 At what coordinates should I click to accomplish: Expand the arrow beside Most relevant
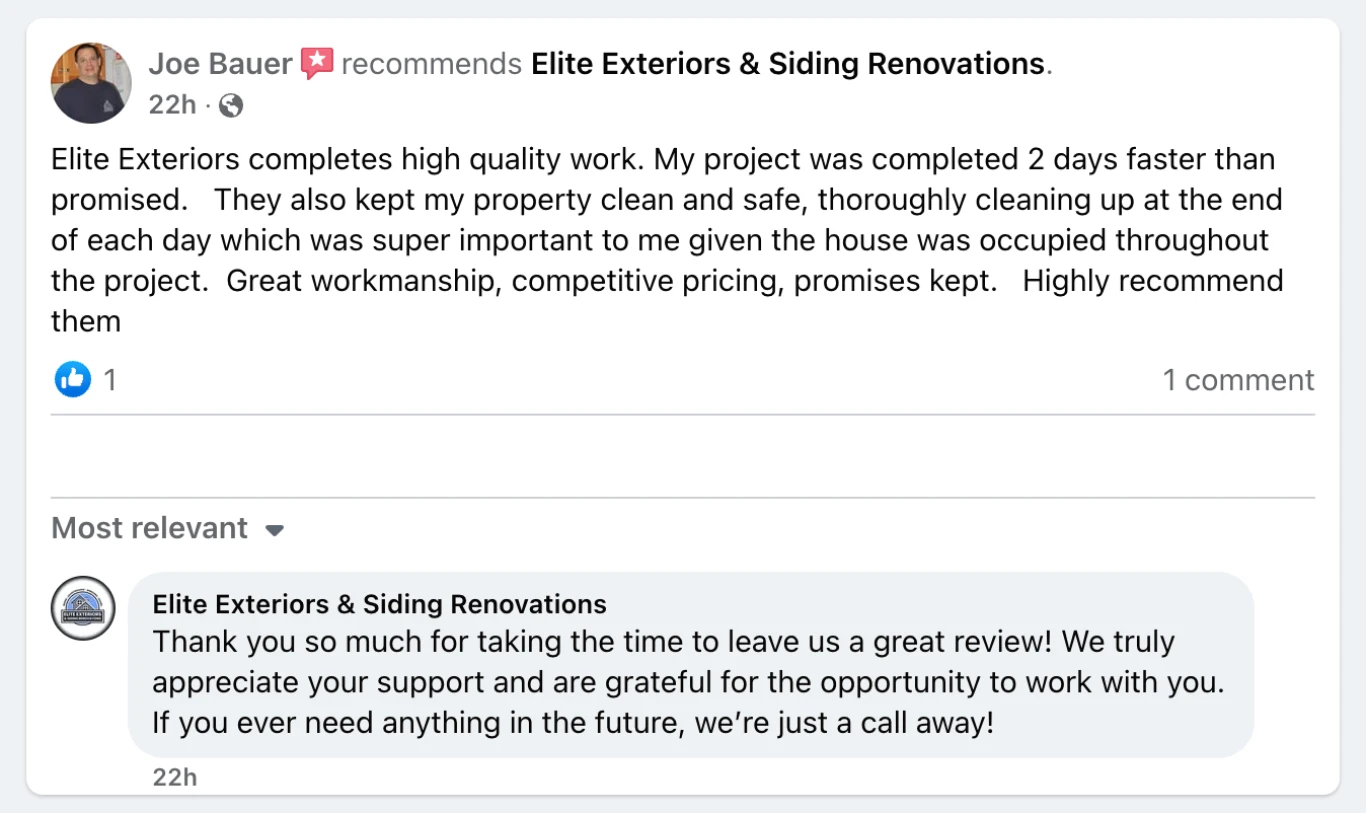[275, 530]
